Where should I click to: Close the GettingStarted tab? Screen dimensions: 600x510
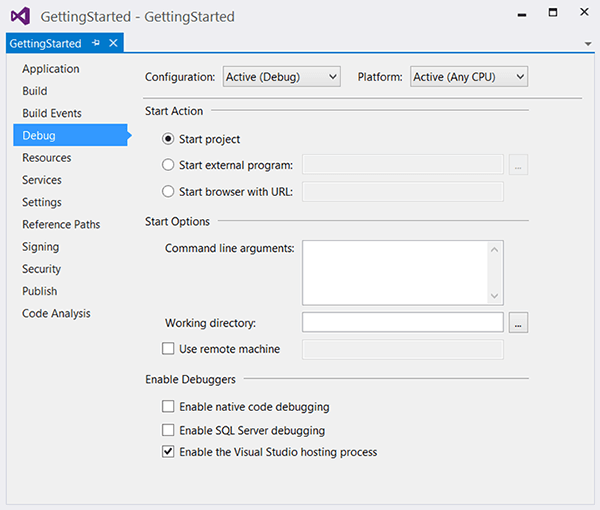(113, 43)
